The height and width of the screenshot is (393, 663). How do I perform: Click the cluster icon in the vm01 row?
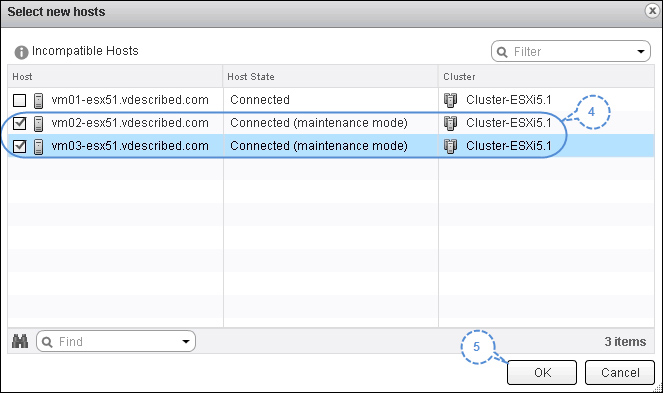(x=450, y=101)
